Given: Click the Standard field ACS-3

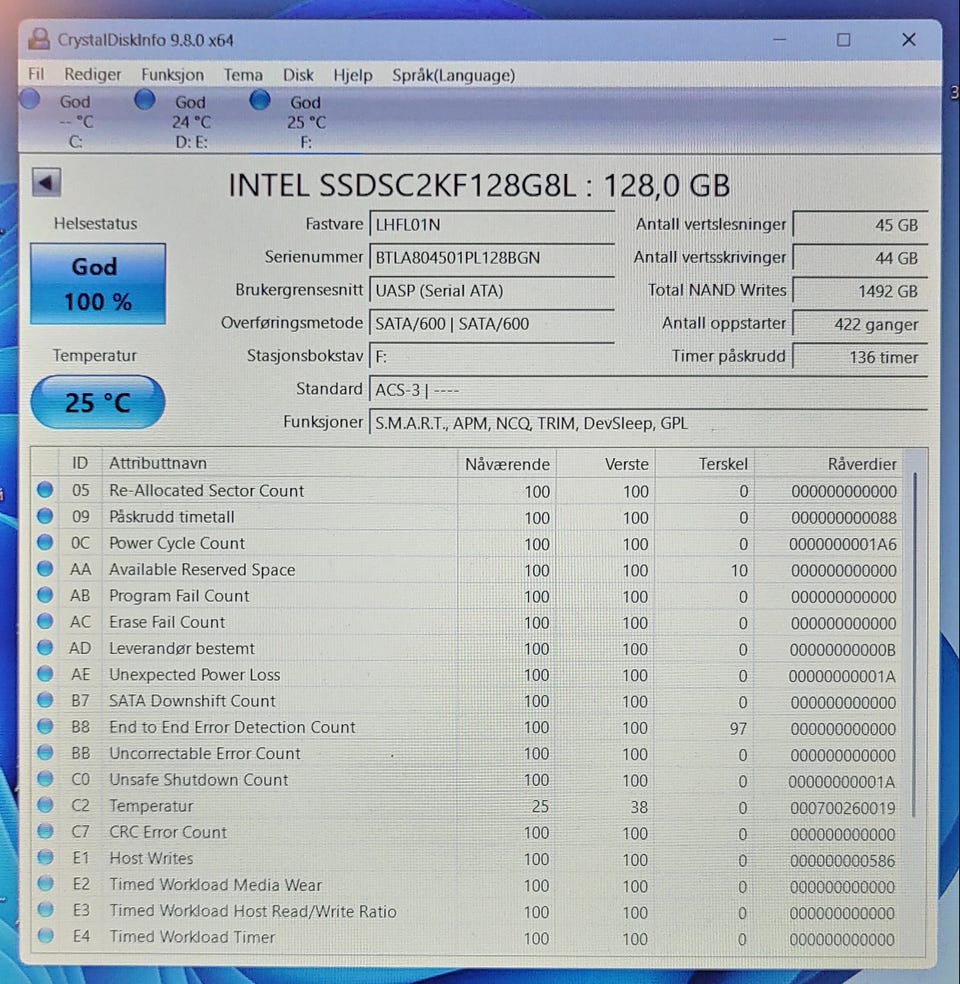Looking at the screenshot, I should tap(649, 390).
